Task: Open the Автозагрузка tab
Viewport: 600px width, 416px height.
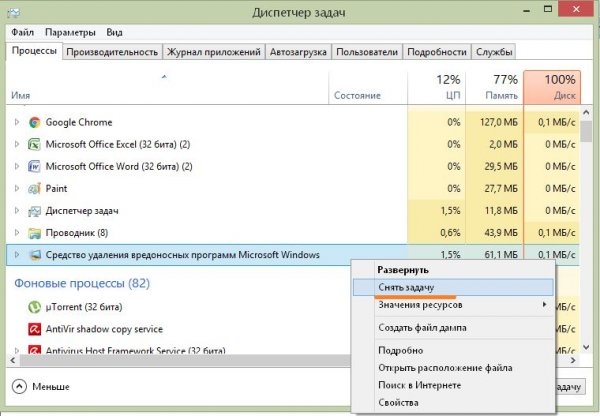Action: coord(298,52)
